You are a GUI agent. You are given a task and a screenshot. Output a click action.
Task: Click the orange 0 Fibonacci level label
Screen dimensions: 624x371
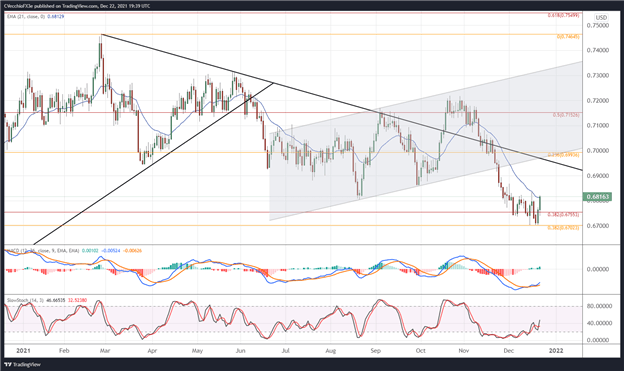tap(568, 37)
